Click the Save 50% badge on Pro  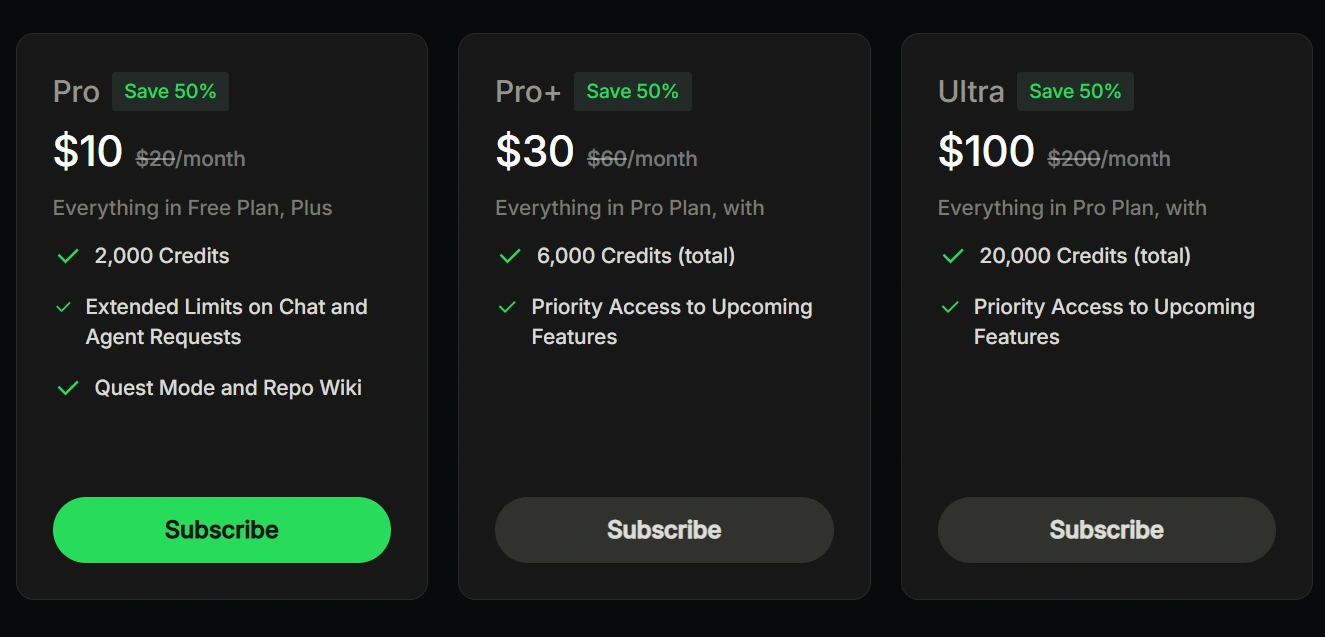(x=170, y=92)
